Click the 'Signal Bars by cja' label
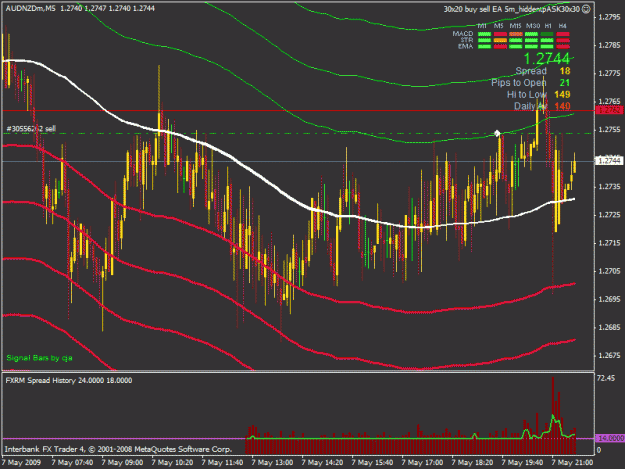 [x=39, y=358]
